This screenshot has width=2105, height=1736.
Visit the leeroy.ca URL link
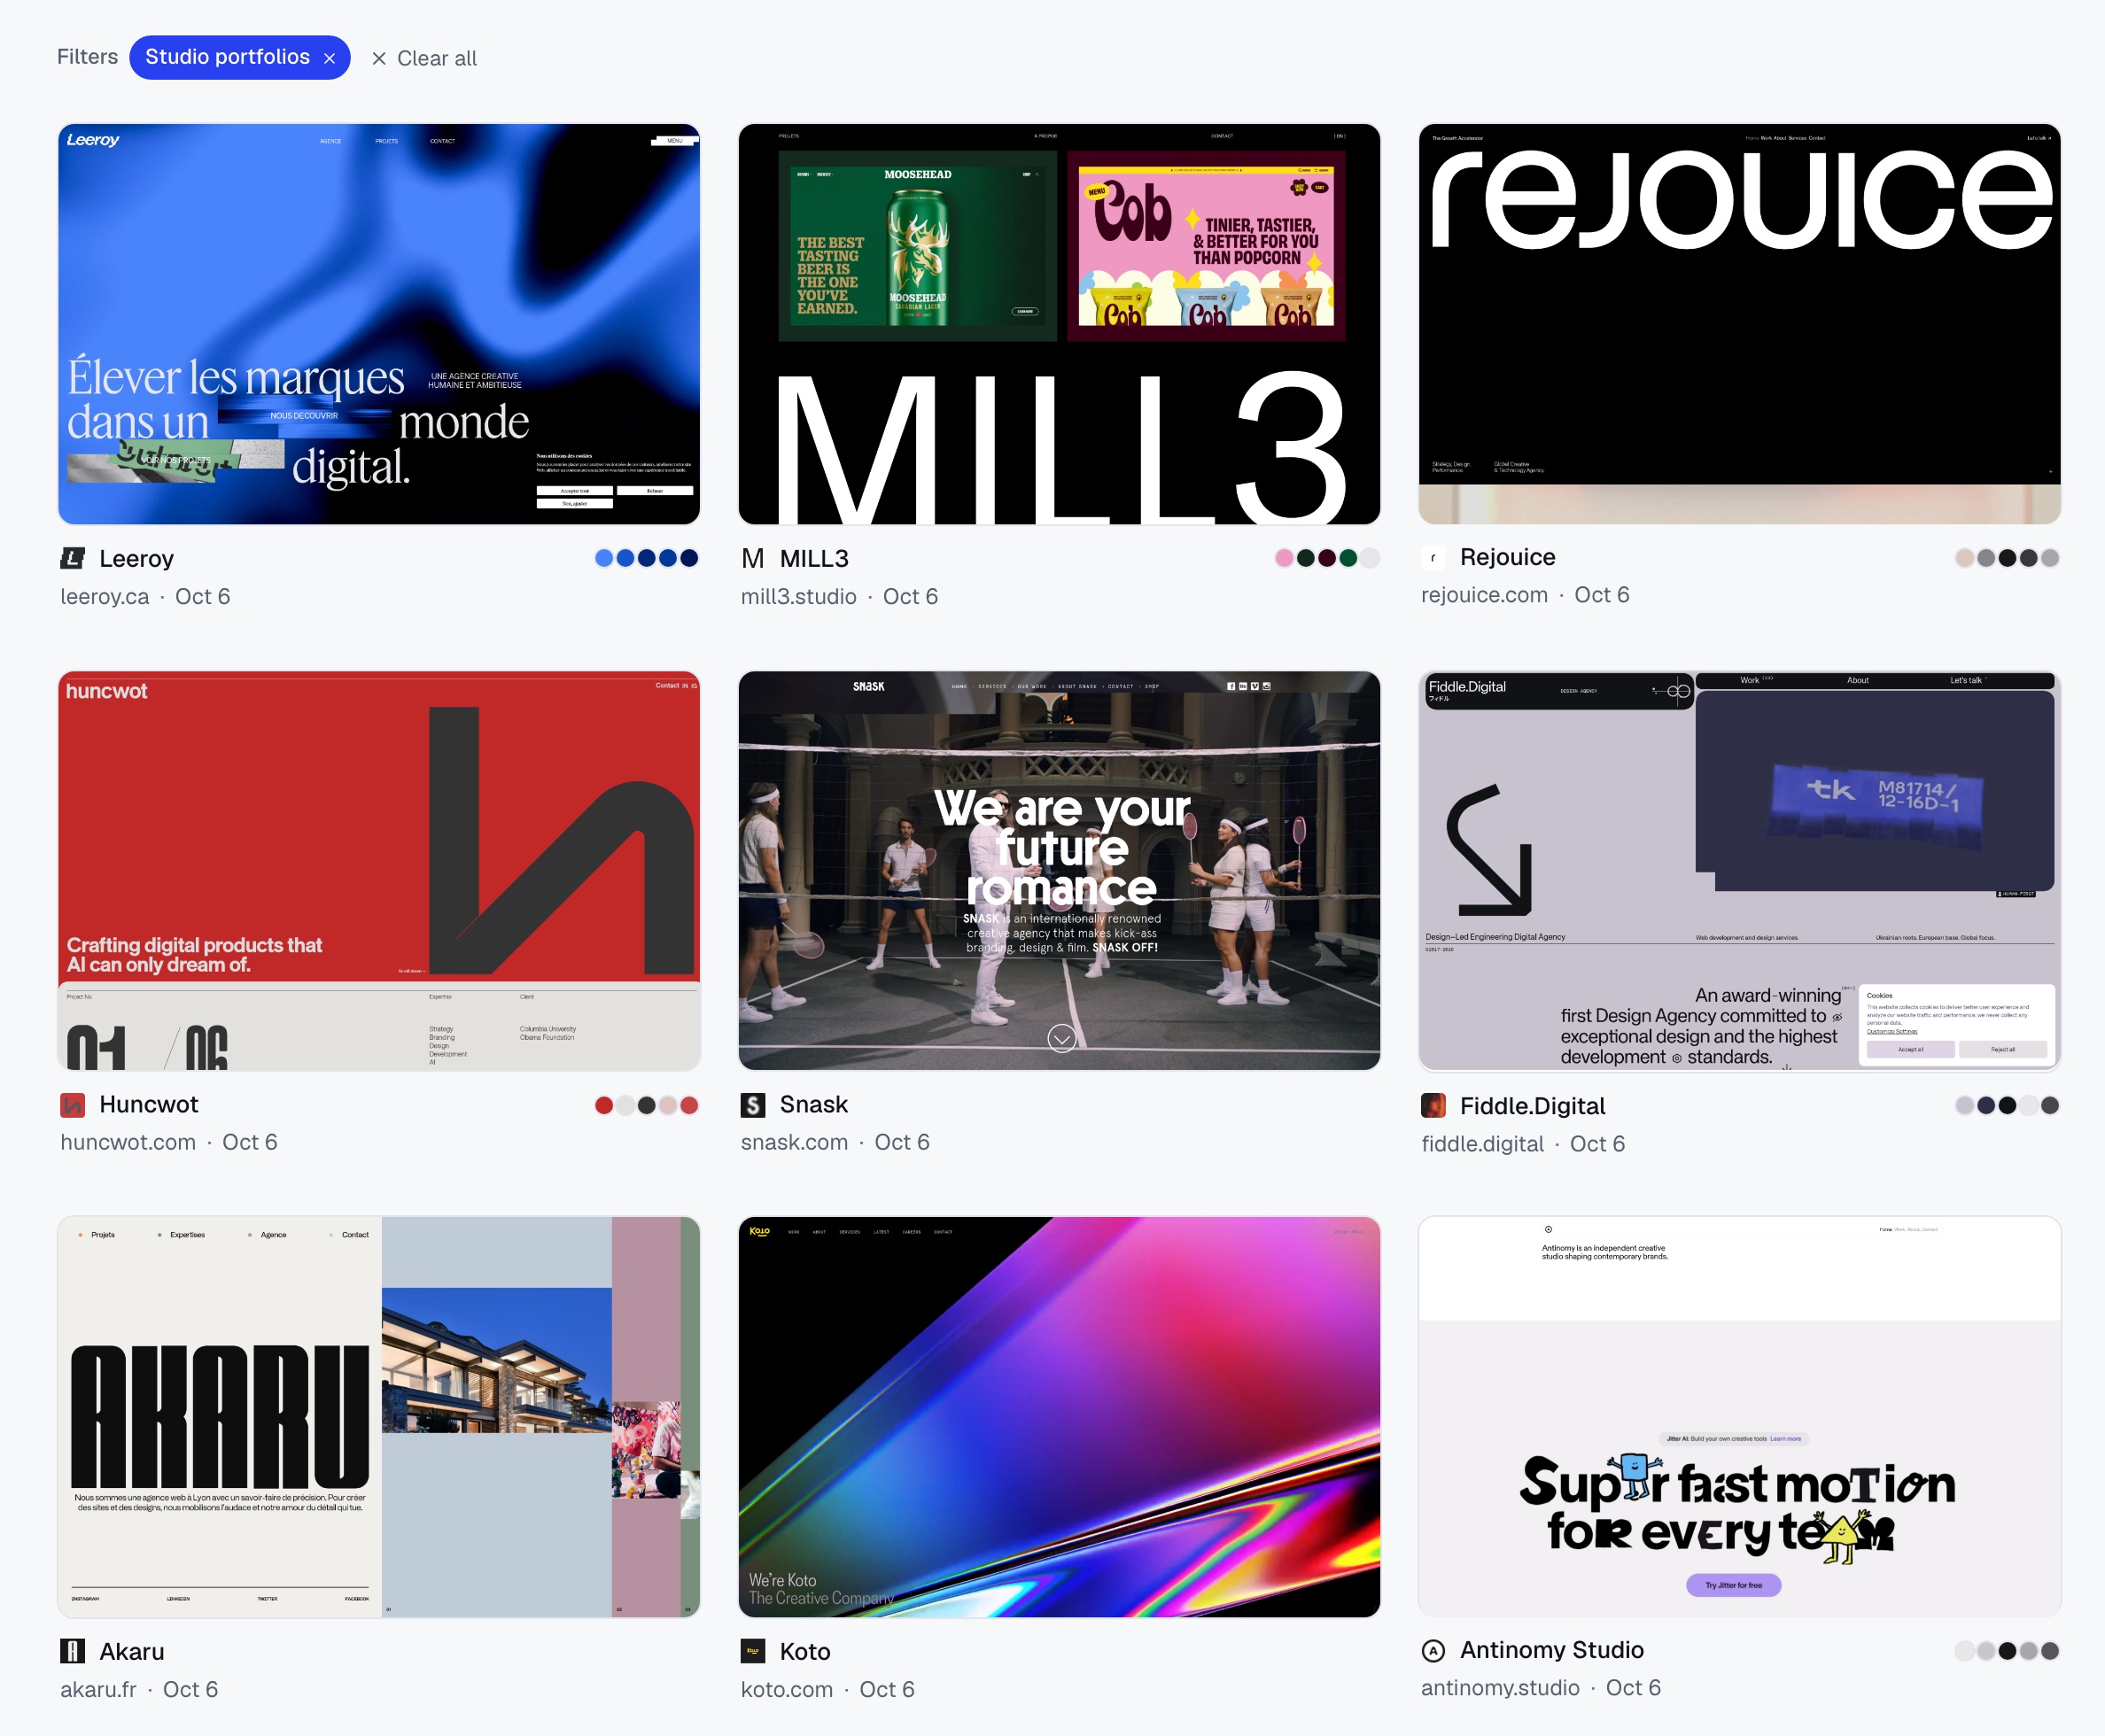click(104, 596)
